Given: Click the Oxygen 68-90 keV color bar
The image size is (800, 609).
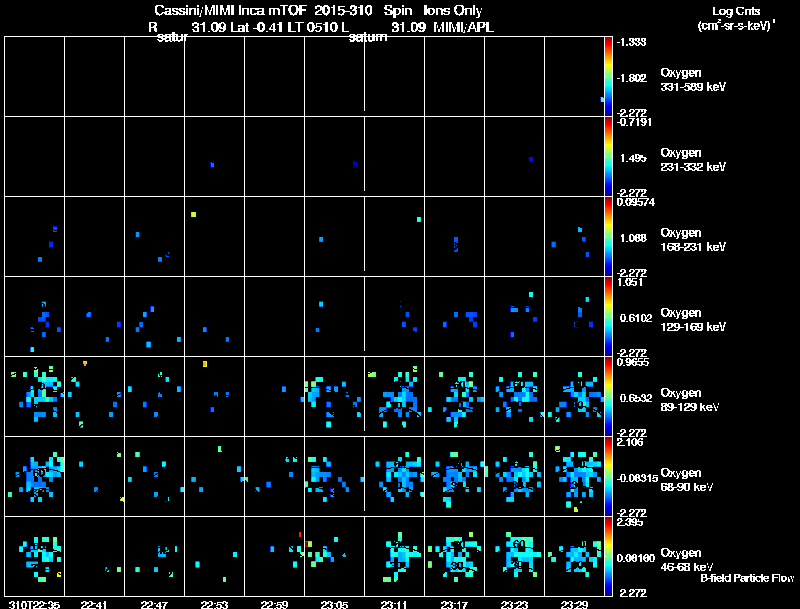Looking at the screenshot, I should coord(608,476).
